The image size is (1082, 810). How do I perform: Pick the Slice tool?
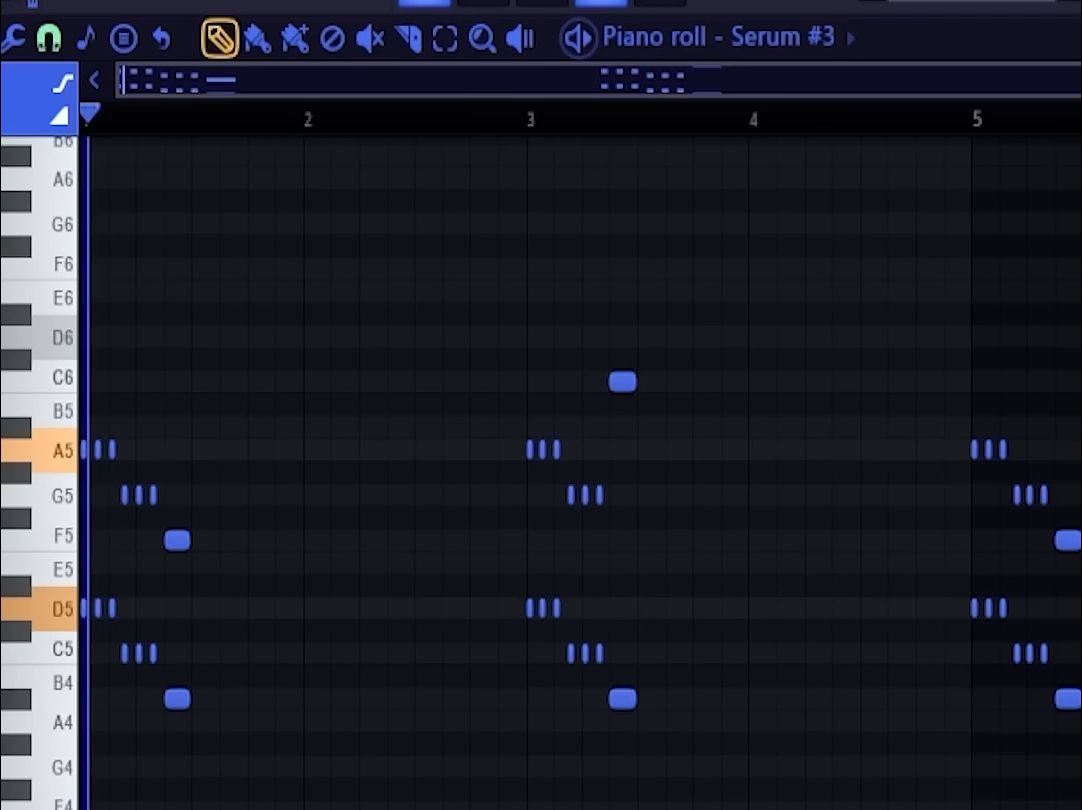pyautogui.click(x=408, y=39)
